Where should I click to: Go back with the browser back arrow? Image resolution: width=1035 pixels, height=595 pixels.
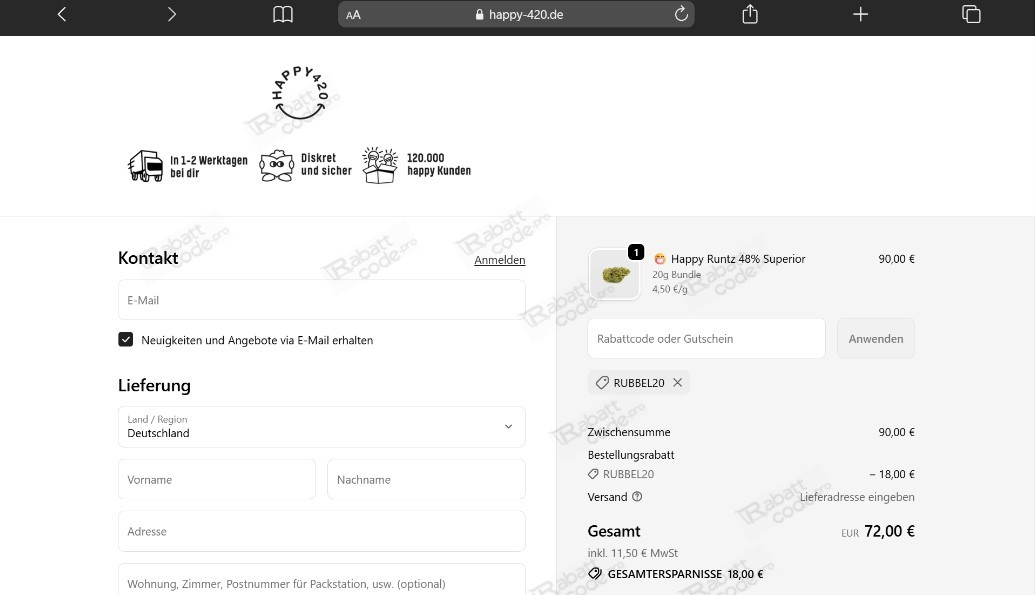[x=62, y=14]
